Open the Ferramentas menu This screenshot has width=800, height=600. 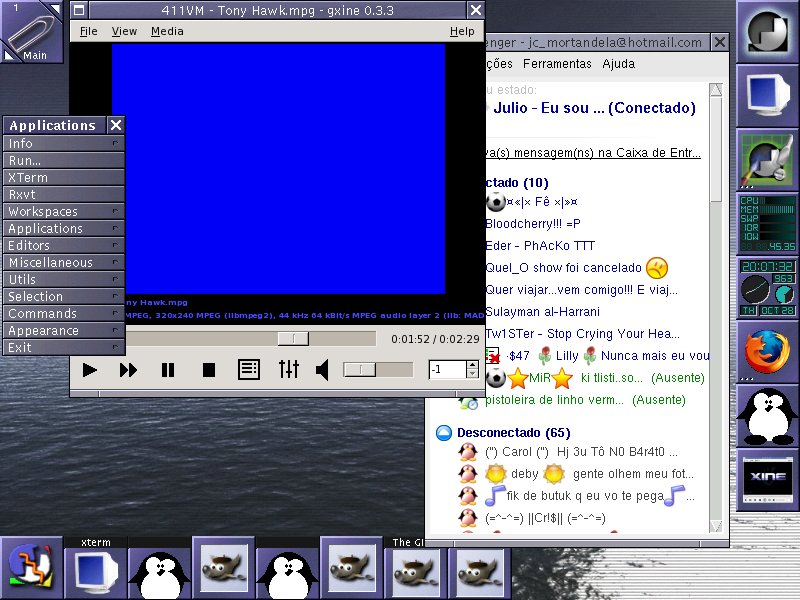point(557,64)
